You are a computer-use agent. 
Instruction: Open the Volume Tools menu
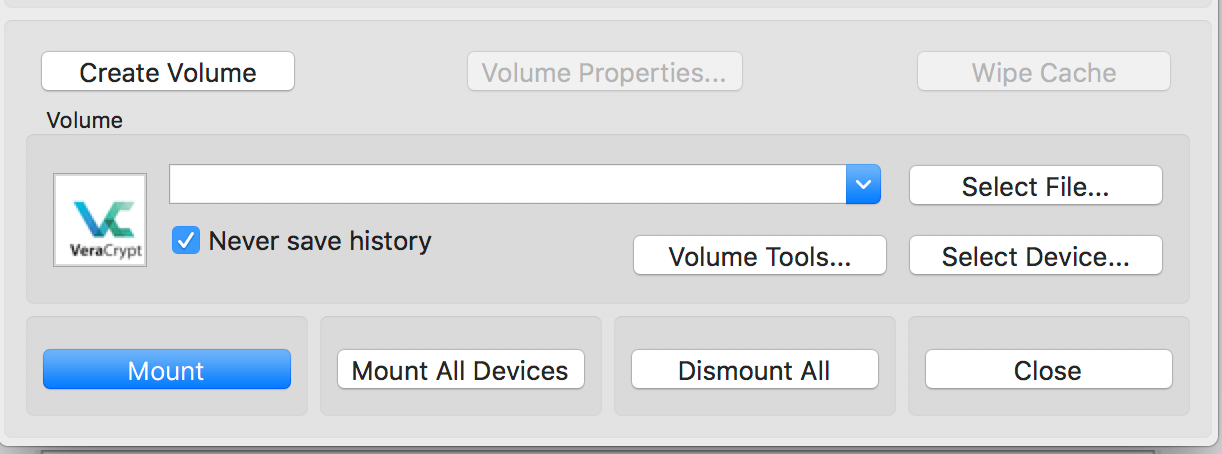759,256
